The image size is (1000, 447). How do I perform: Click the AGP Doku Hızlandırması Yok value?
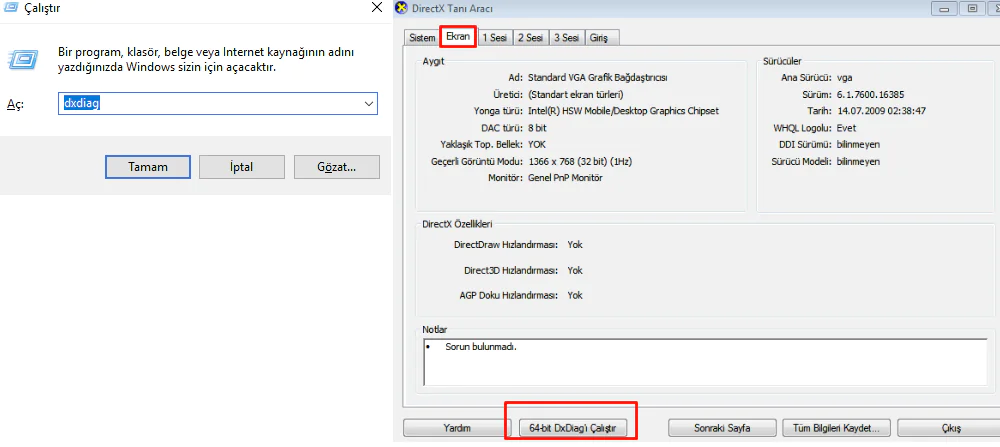(575, 296)
